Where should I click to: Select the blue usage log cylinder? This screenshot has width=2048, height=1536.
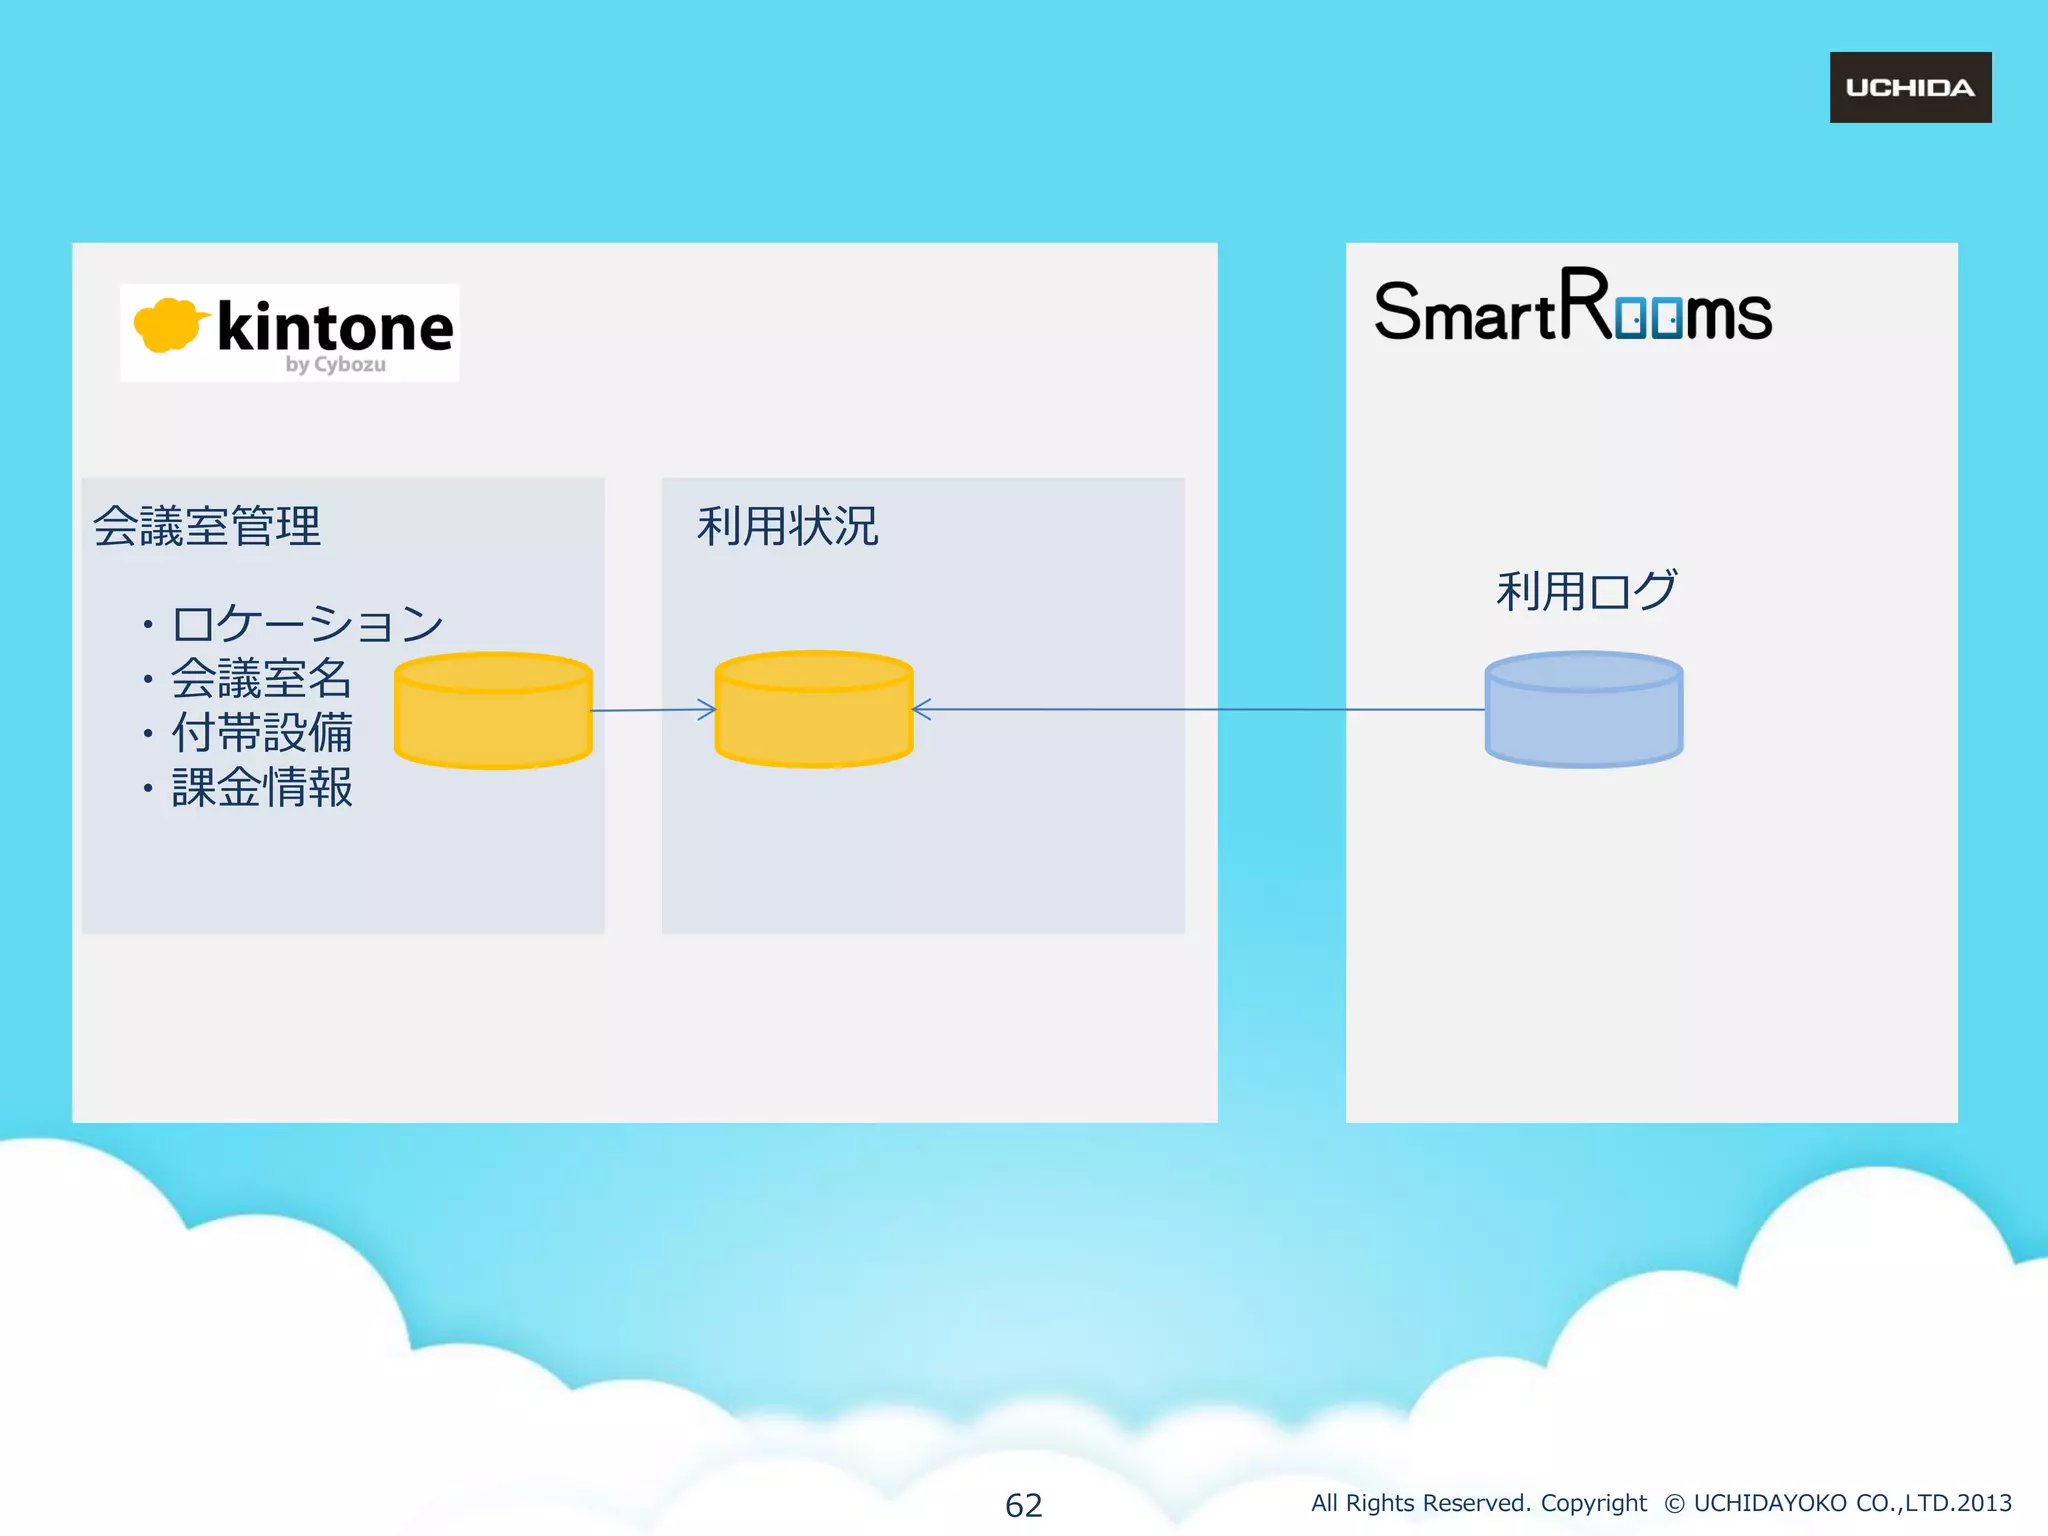tap(1583, 710)
